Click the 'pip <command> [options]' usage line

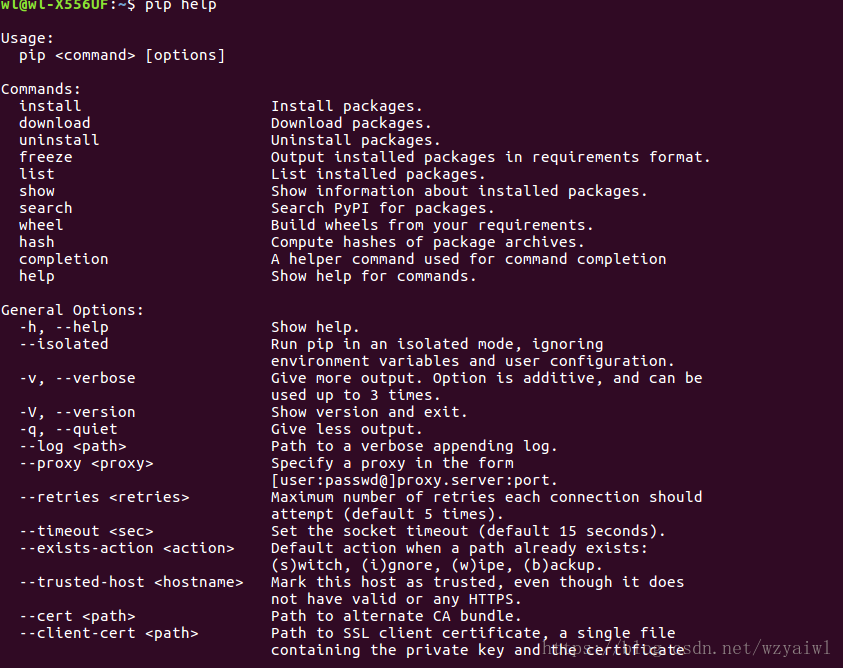coord(122,55)
